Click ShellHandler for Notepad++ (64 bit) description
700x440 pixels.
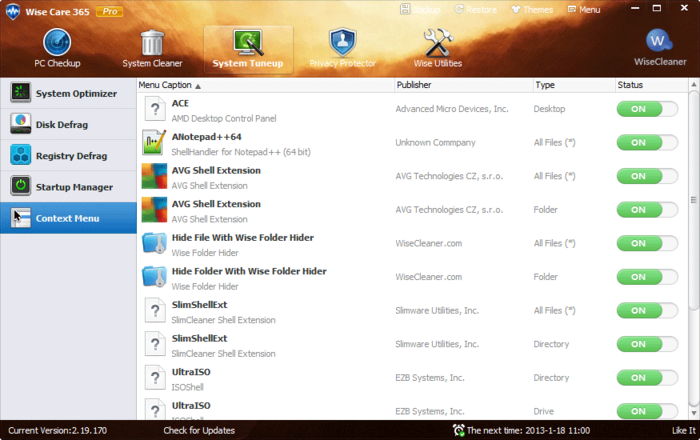coord(241,152)
